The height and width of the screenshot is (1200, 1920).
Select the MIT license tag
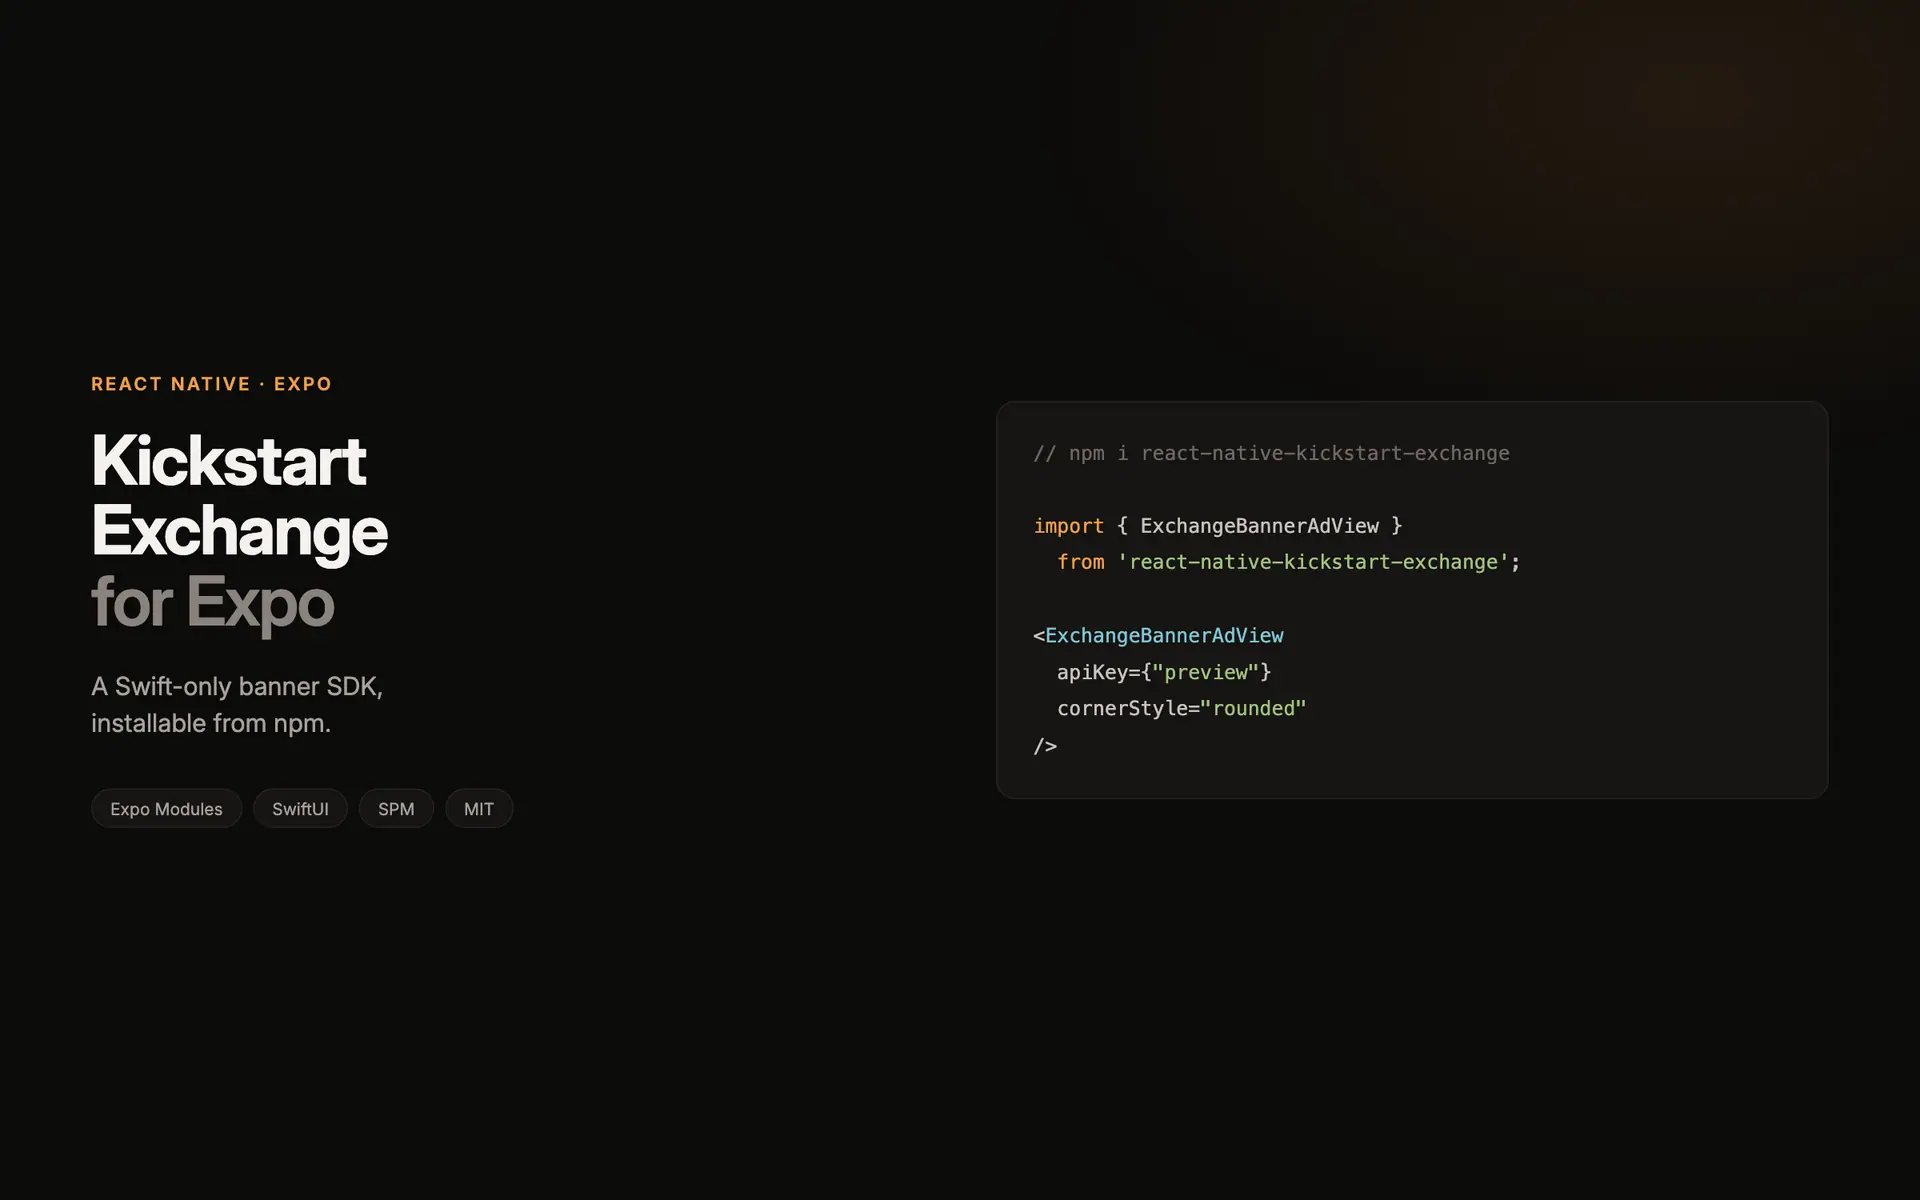479,808
